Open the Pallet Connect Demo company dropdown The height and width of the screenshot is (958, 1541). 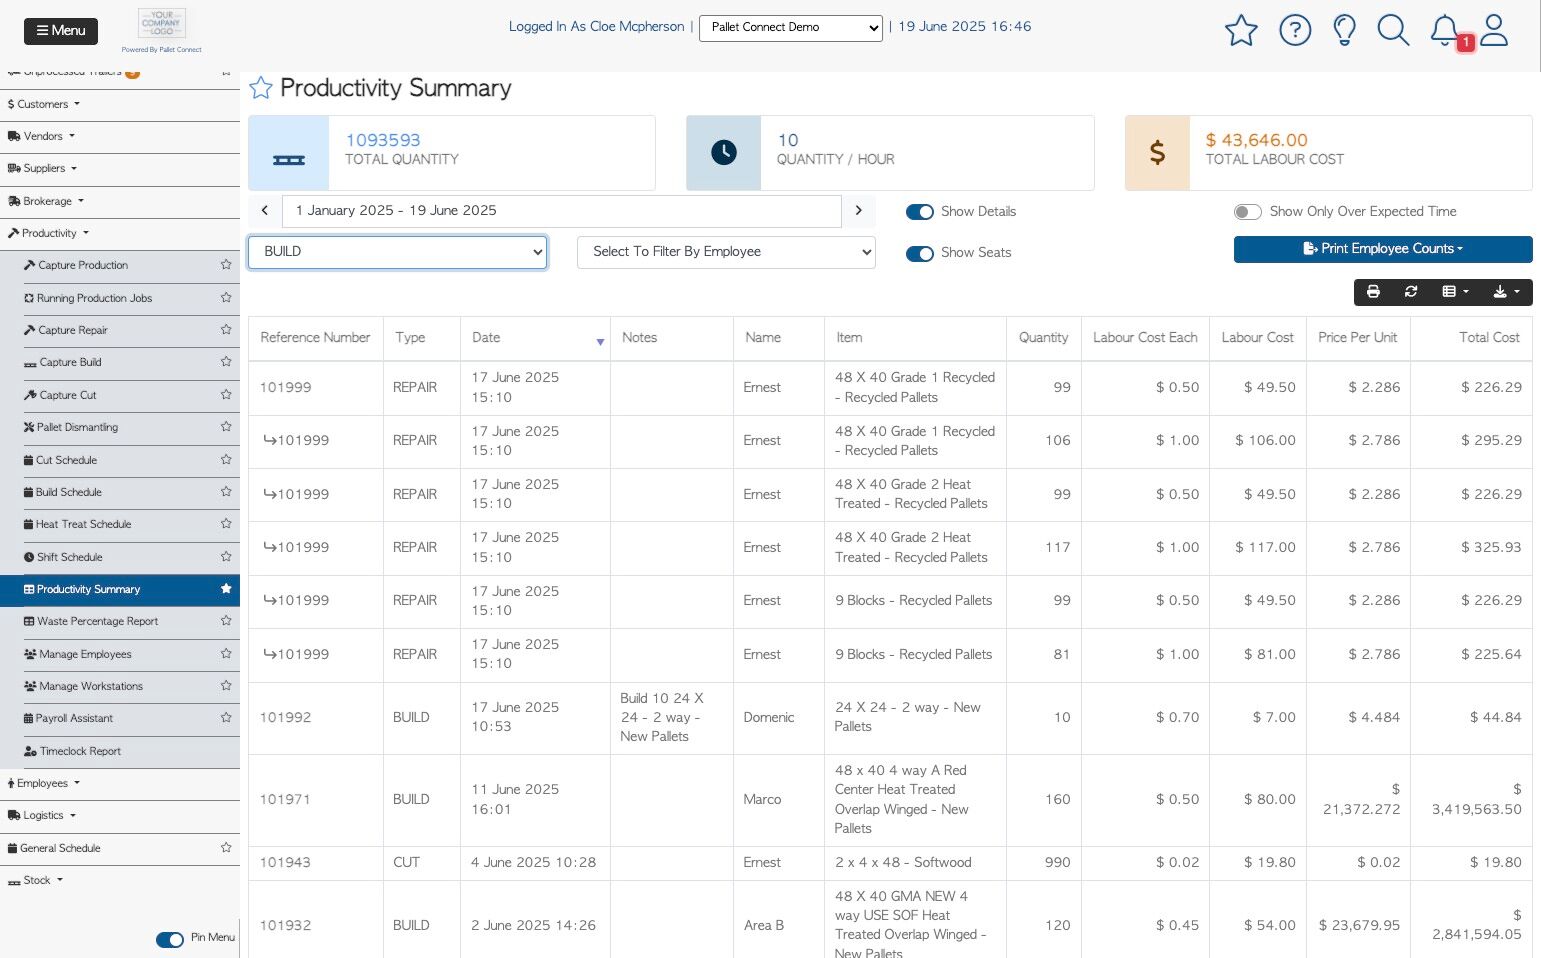pyautogui.click(x=790, y=28)
